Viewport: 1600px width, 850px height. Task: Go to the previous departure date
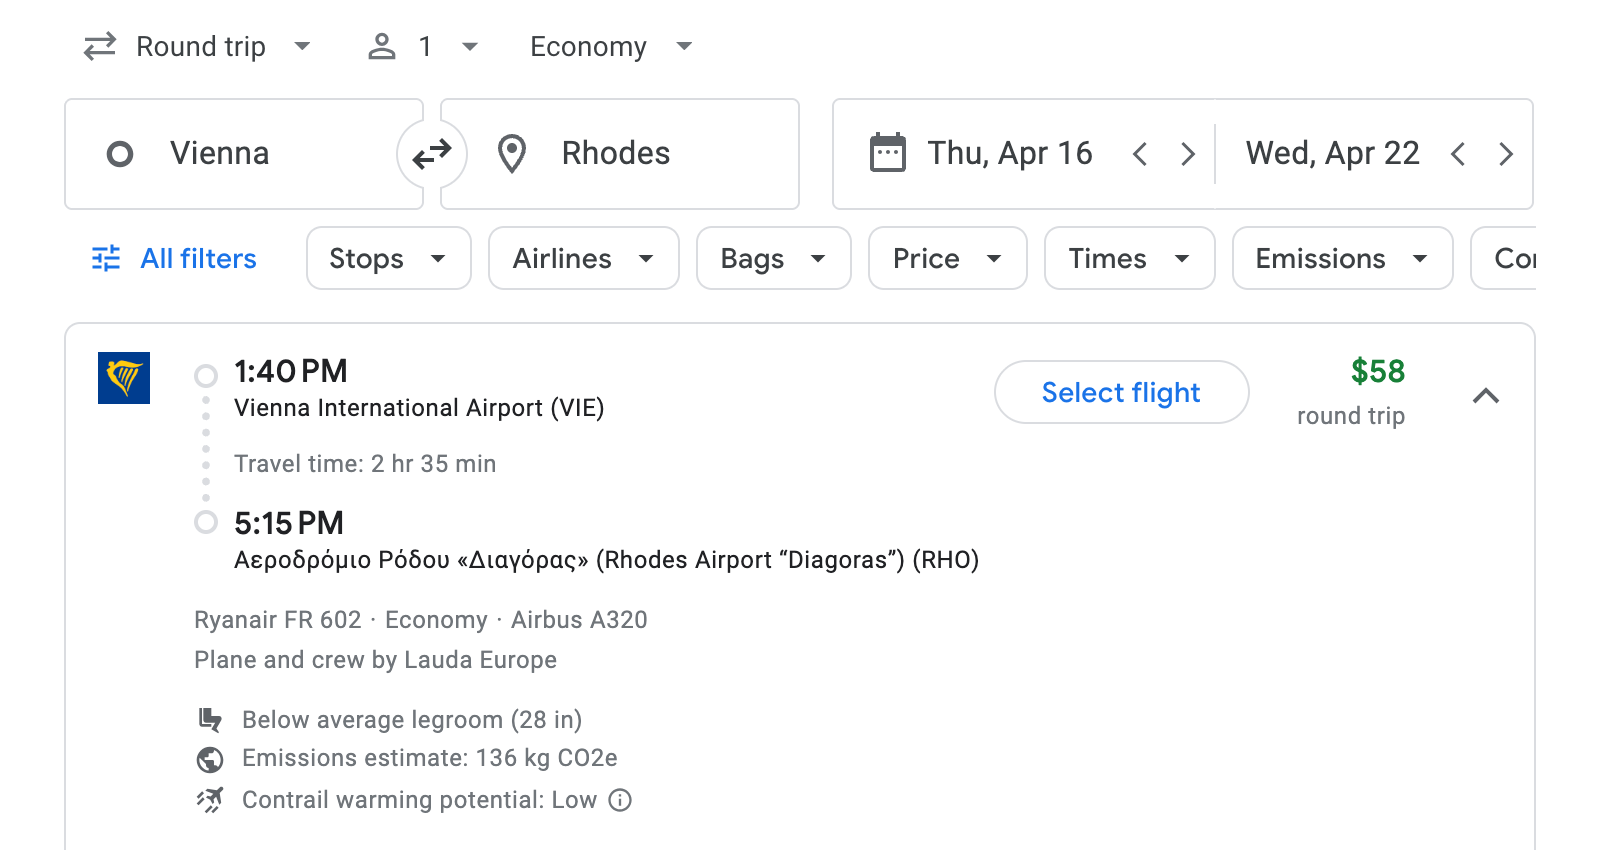pos(1140,154)
